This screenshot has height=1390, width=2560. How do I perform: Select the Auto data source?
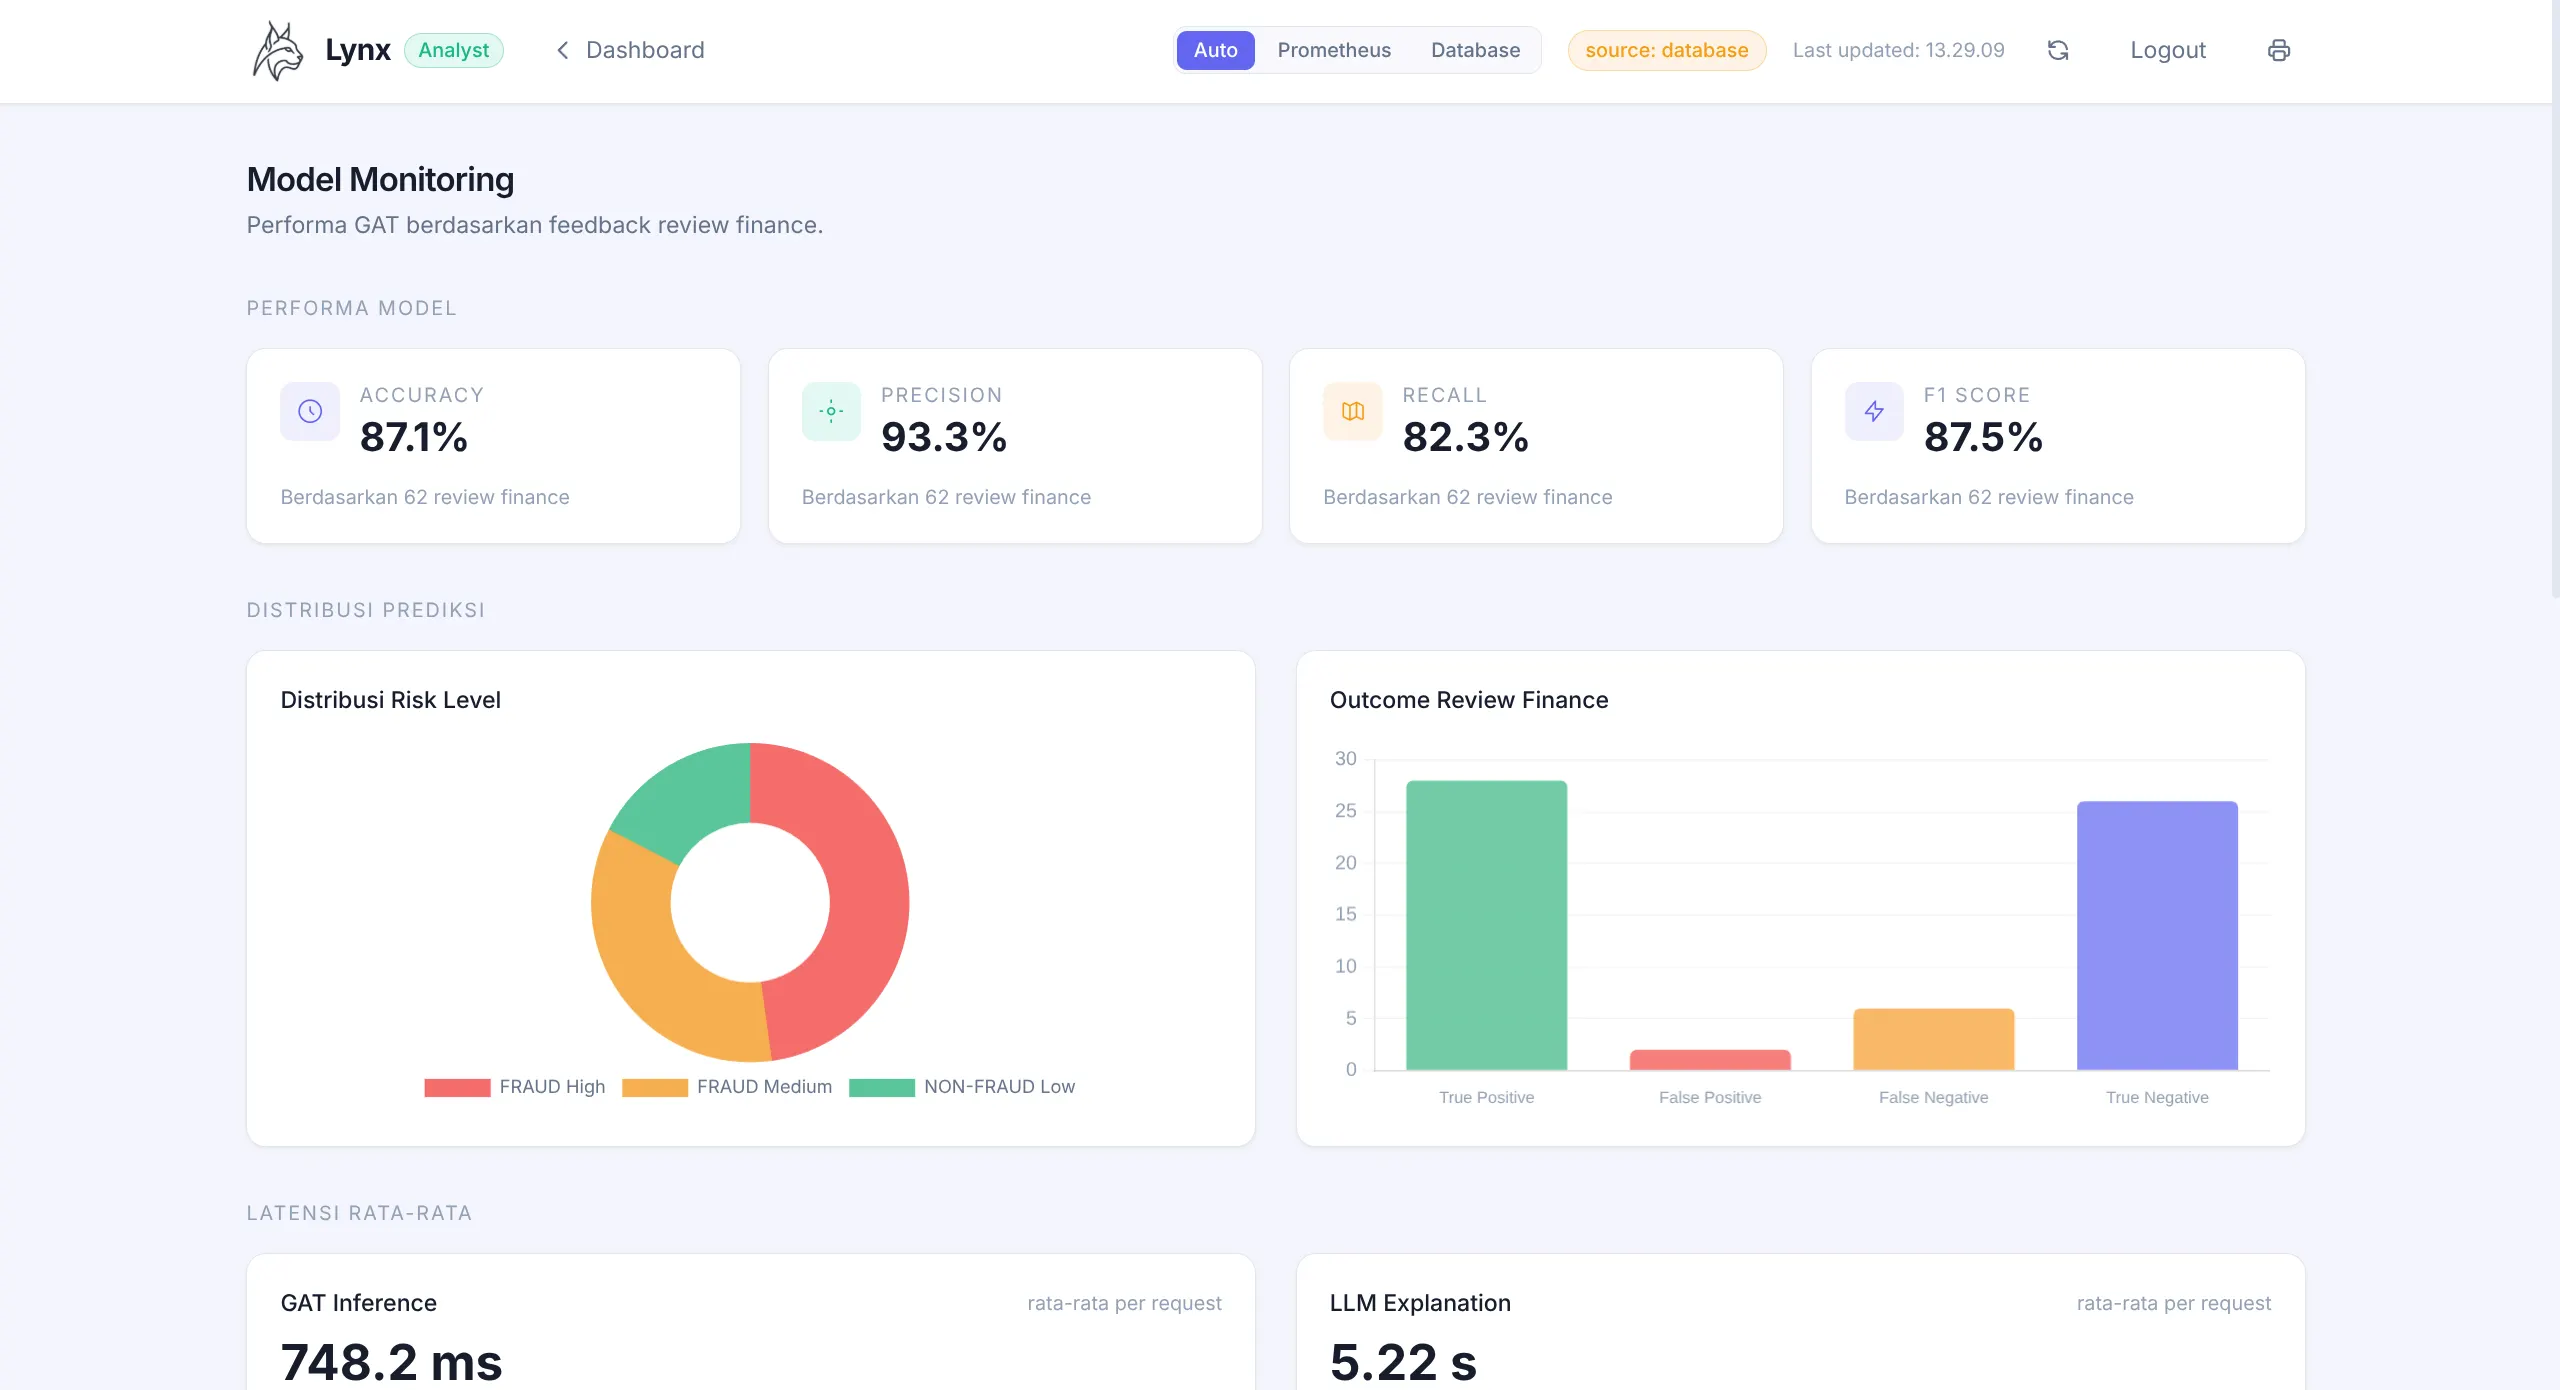pyautogui.click(x=1215, y=50)
